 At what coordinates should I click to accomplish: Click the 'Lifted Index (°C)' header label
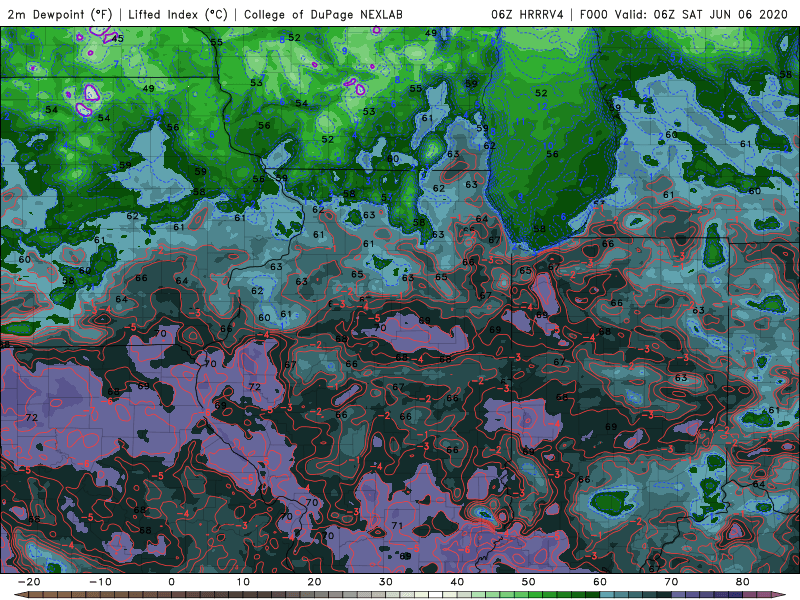tap(178, 14)
